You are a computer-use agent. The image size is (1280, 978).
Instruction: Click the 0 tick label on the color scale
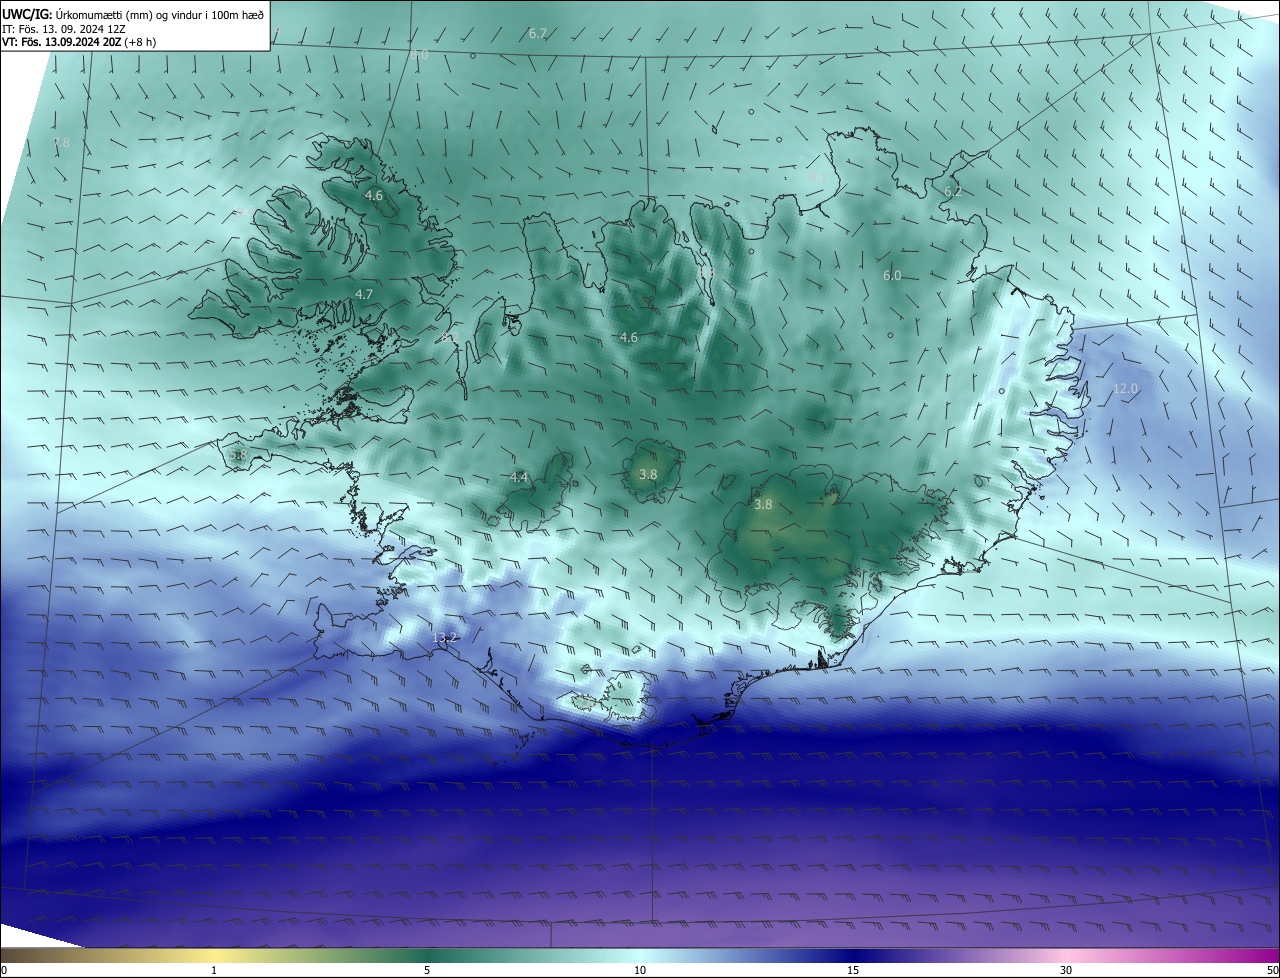4,970
